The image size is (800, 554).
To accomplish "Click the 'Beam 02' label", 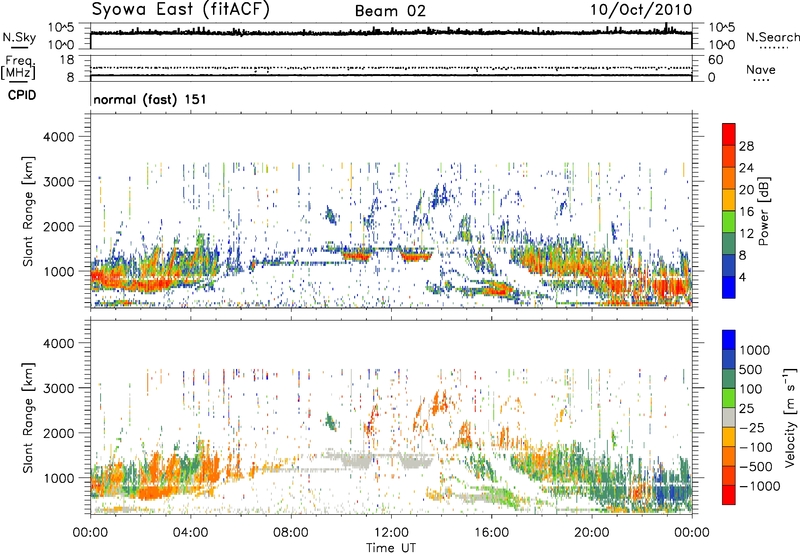I will [x=390, y=11].
